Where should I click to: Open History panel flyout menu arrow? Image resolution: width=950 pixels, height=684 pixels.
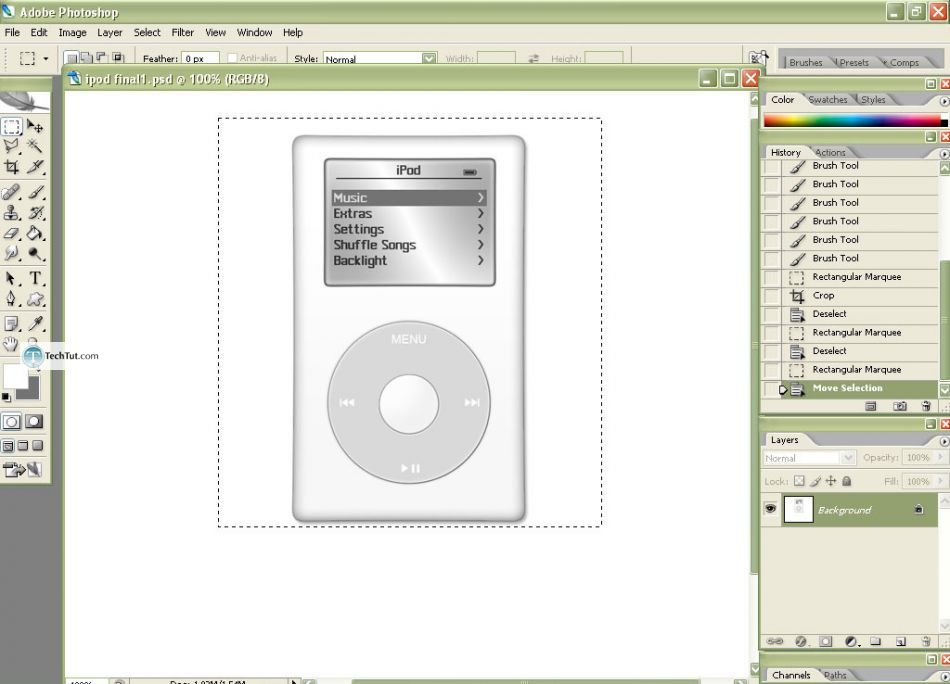pos(944,154)
